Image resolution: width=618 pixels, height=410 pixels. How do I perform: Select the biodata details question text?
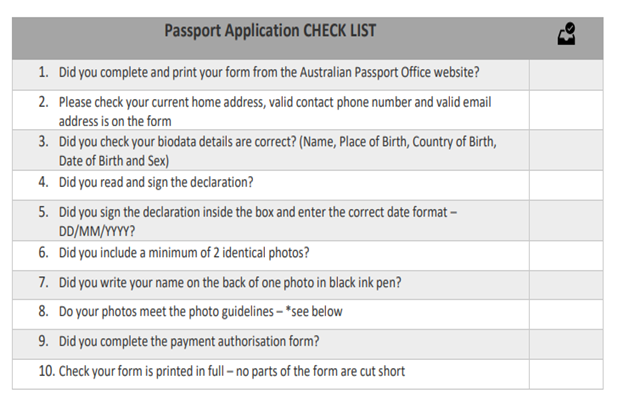pos(277,150)
